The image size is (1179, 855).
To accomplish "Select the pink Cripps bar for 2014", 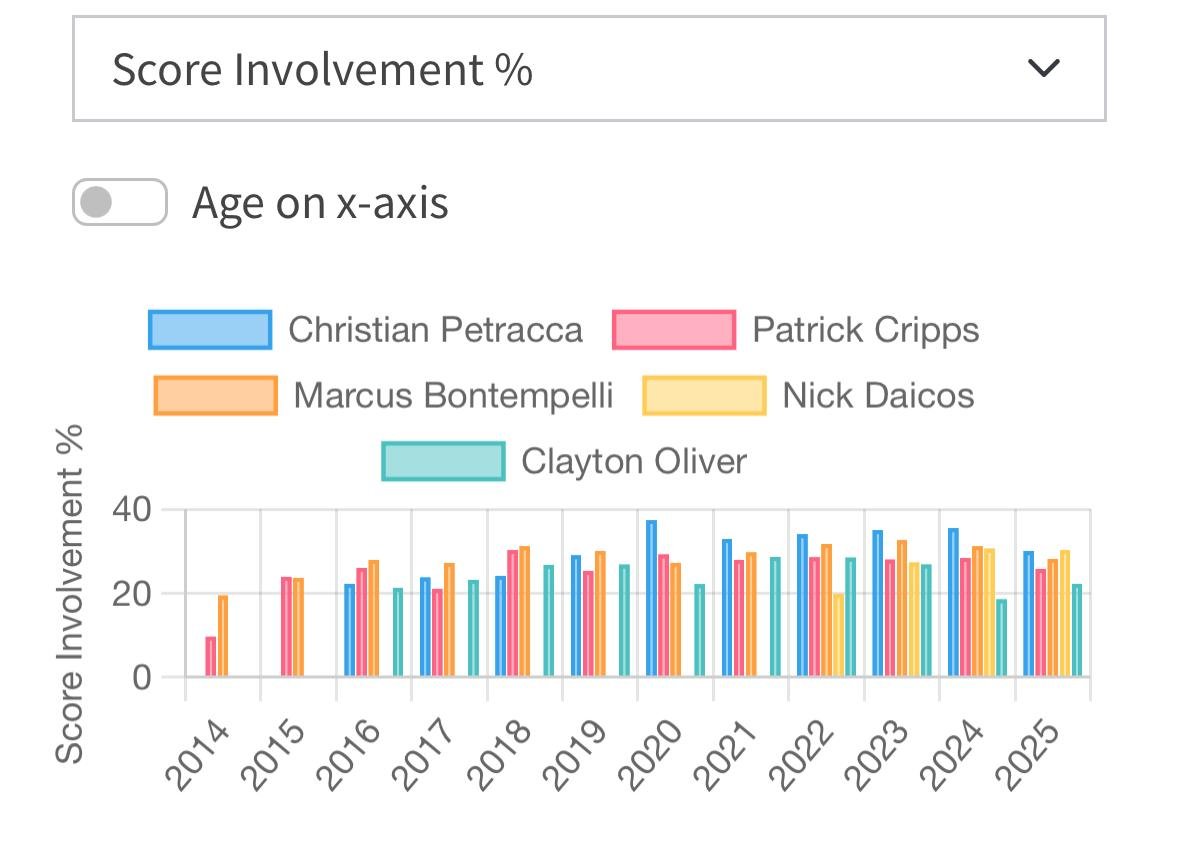I will tap(211, 656).
